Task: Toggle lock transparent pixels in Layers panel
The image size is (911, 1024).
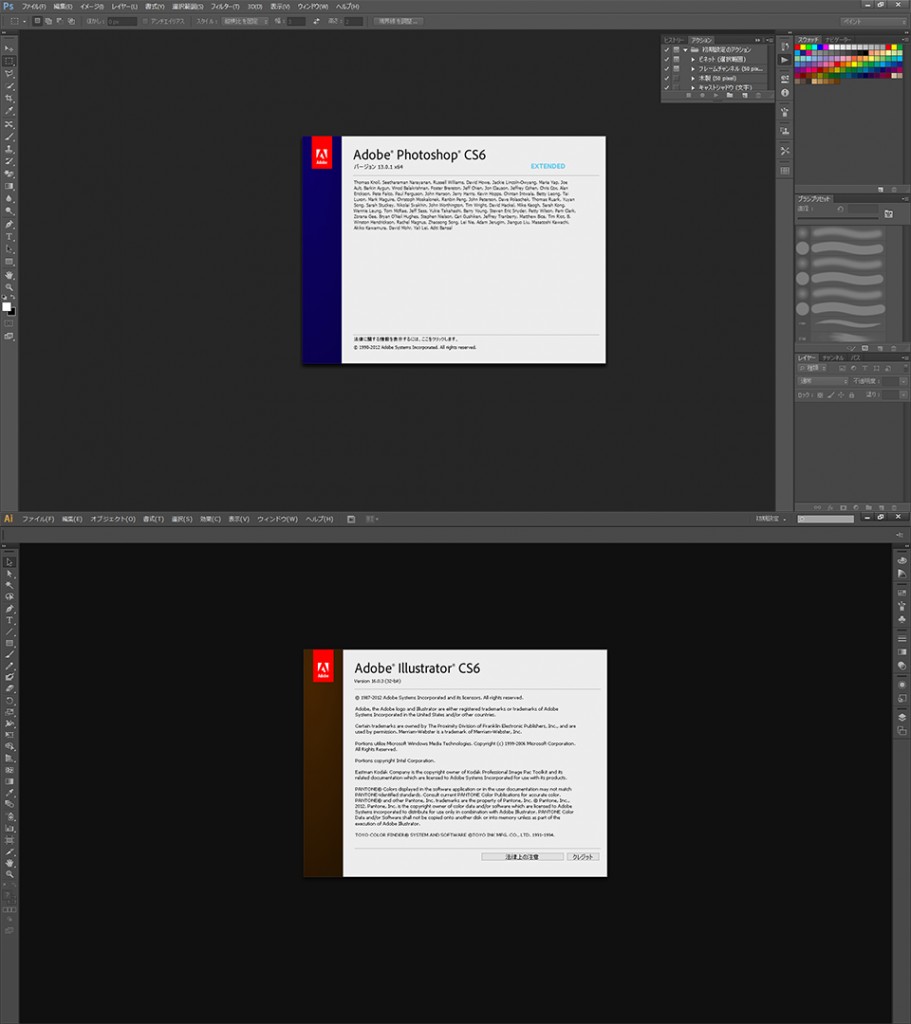Action: pos(820,395)
